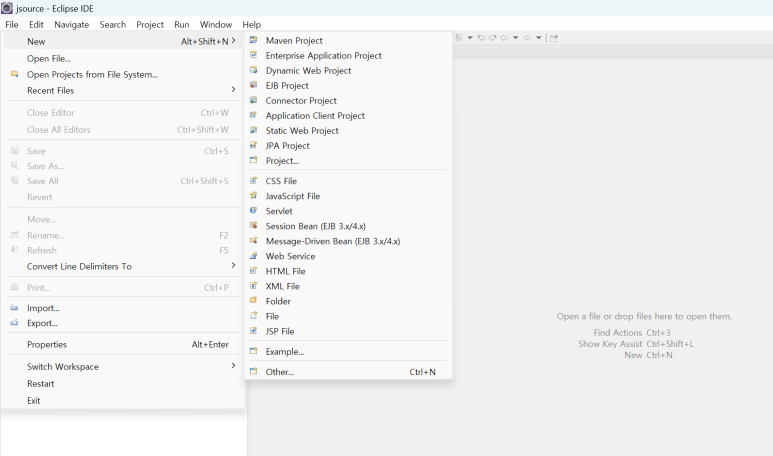773x456 pixels.
Task: Select EJB Project from New submenu
Action: (348, 86)
